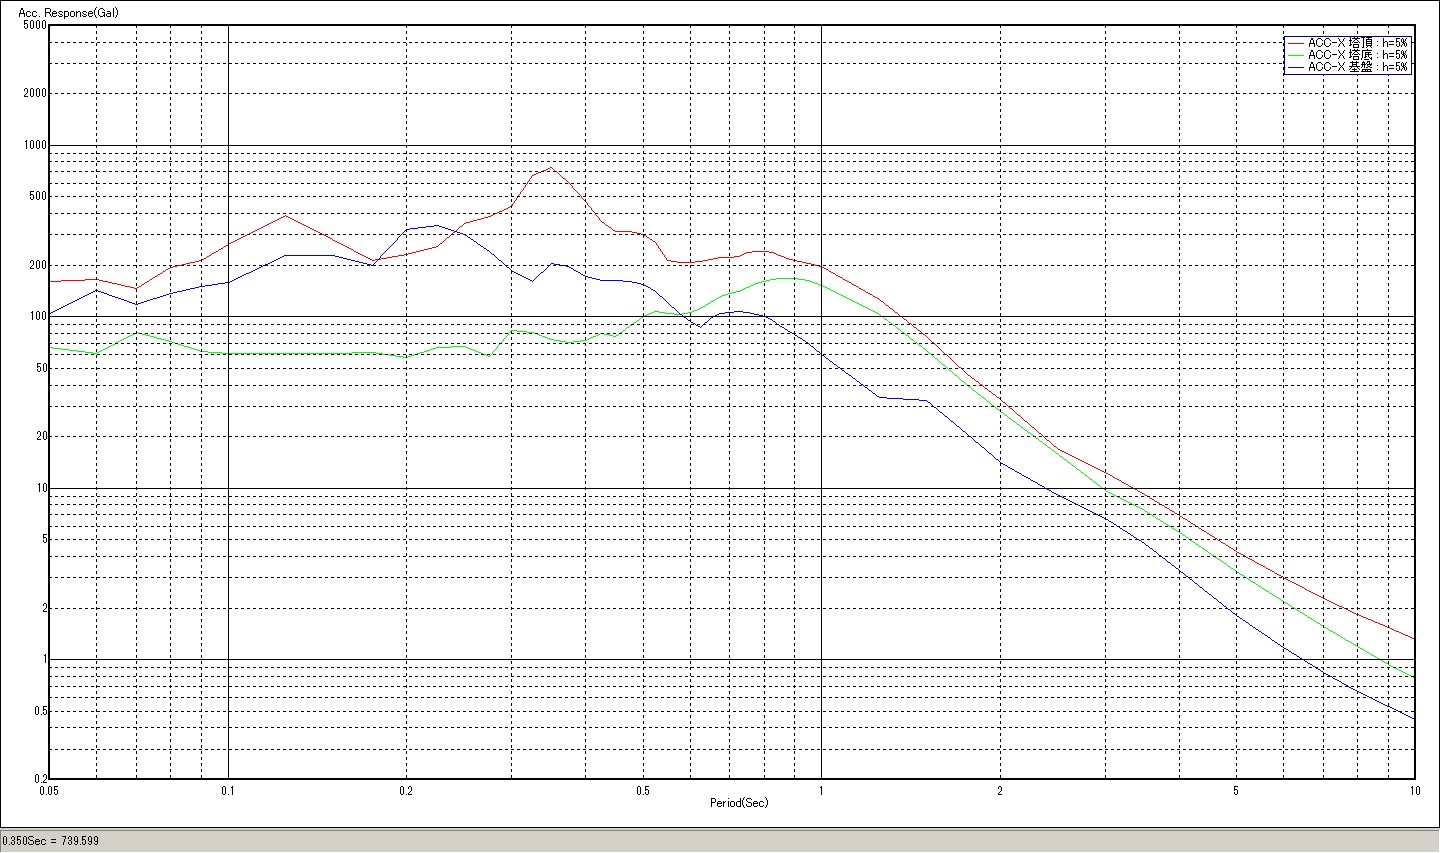Image resolution: width=1440 pixels, height=853 pixels.
Task: Click the 10 label on the period axis
Action: pyautogui.click(x=1414, y=790)
